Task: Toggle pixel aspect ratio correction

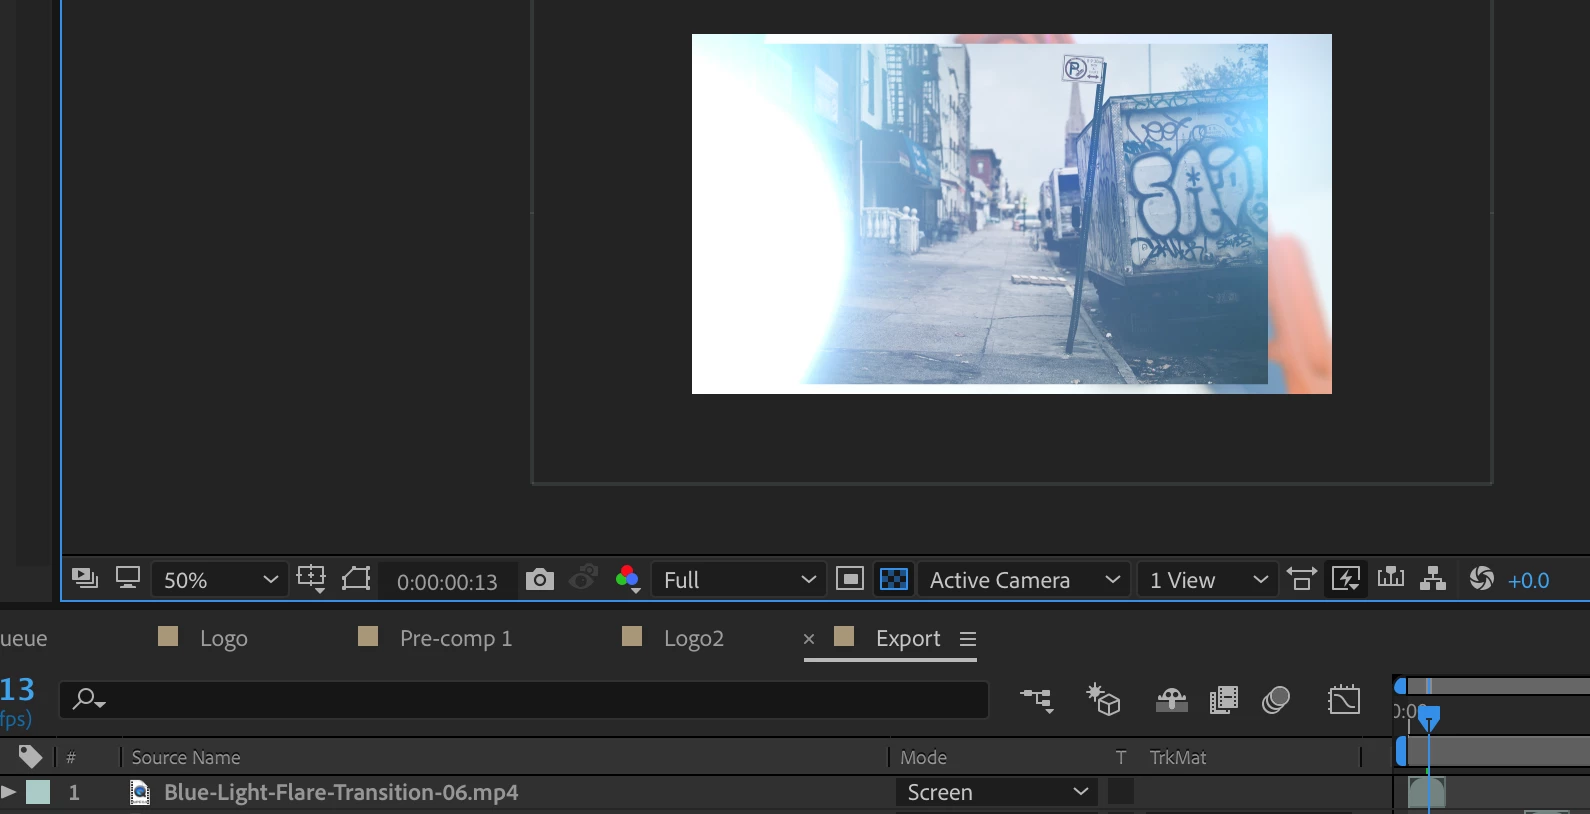Action: tap(1301, 579)
